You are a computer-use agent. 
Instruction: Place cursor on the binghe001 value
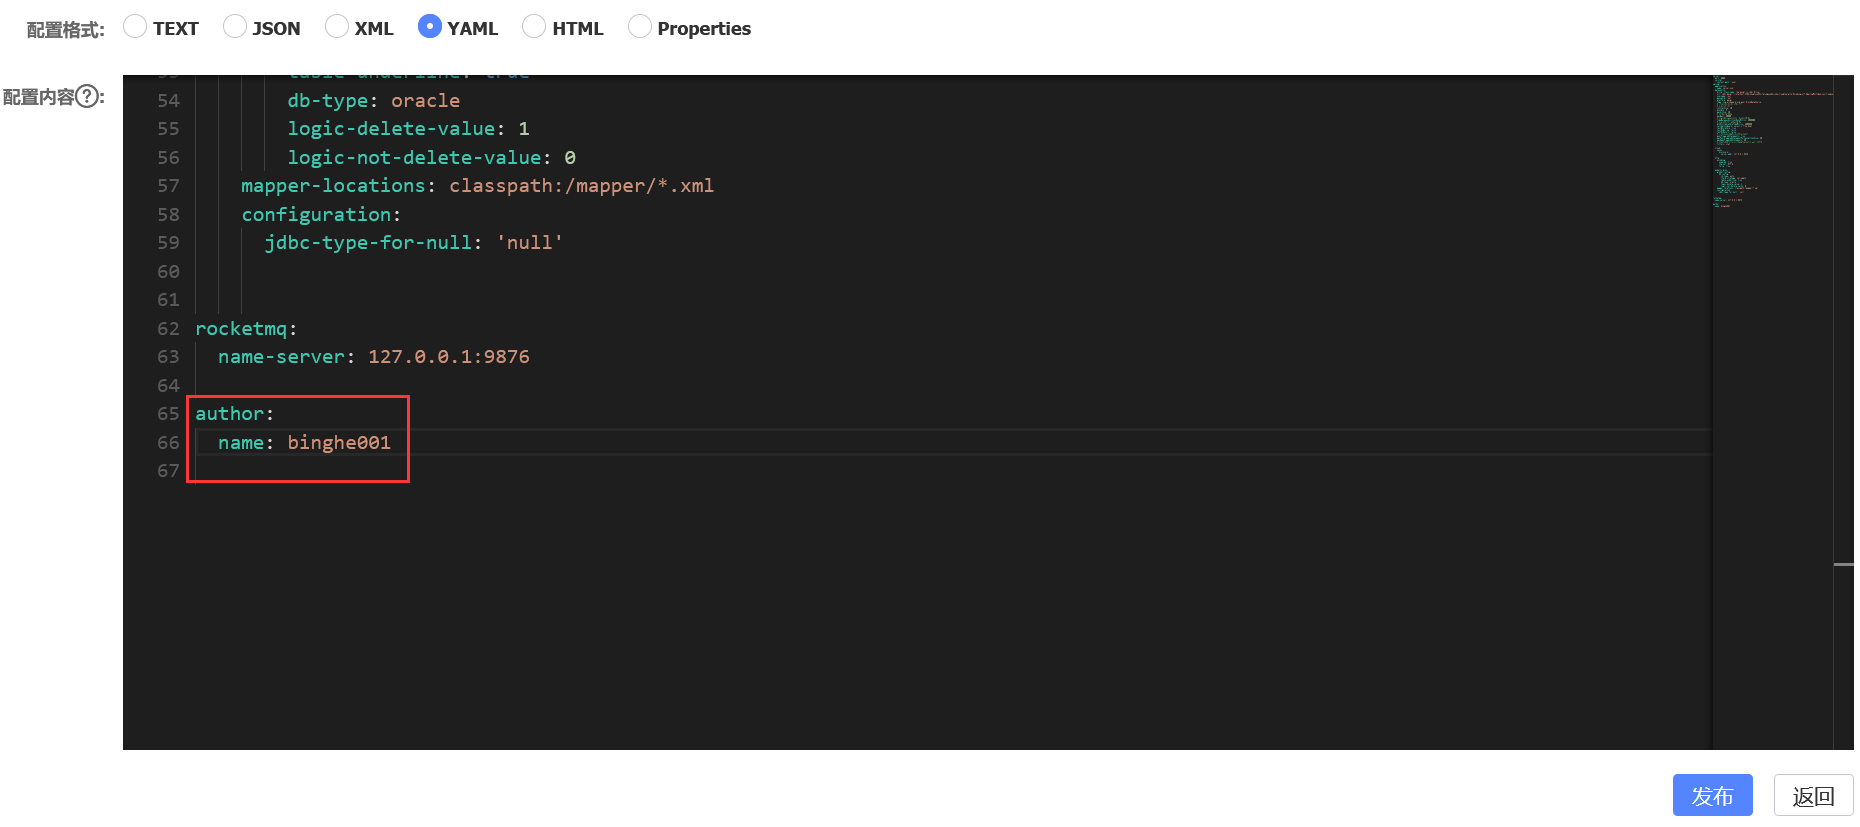[x=339, y=443]
